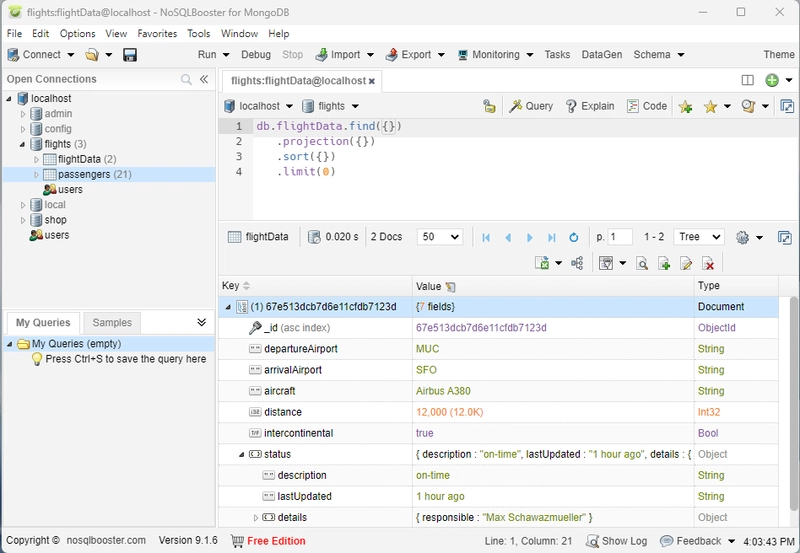Image resolution: width=800 pixels, height=553 pixels.
Task: Change the Tree view mode dropdown
Action: pos(698,237)
